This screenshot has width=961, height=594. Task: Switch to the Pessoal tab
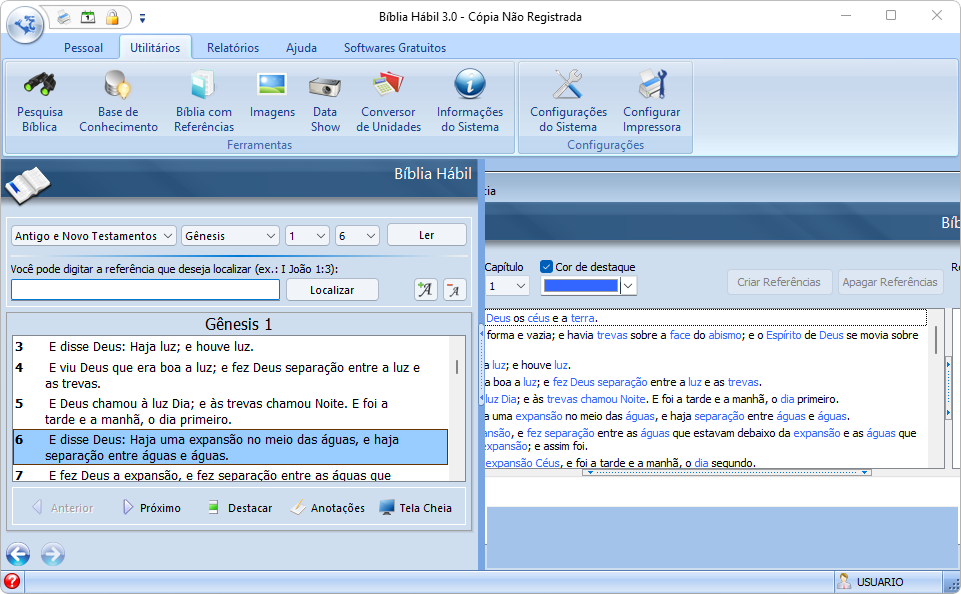(x=83, y=48)
